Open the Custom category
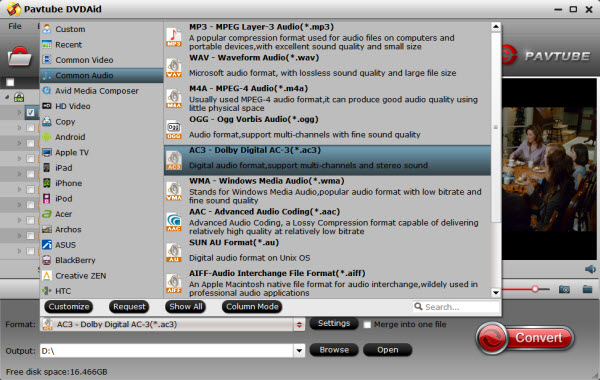This screenshot has height=380, width=600. (x=101, y=29)
